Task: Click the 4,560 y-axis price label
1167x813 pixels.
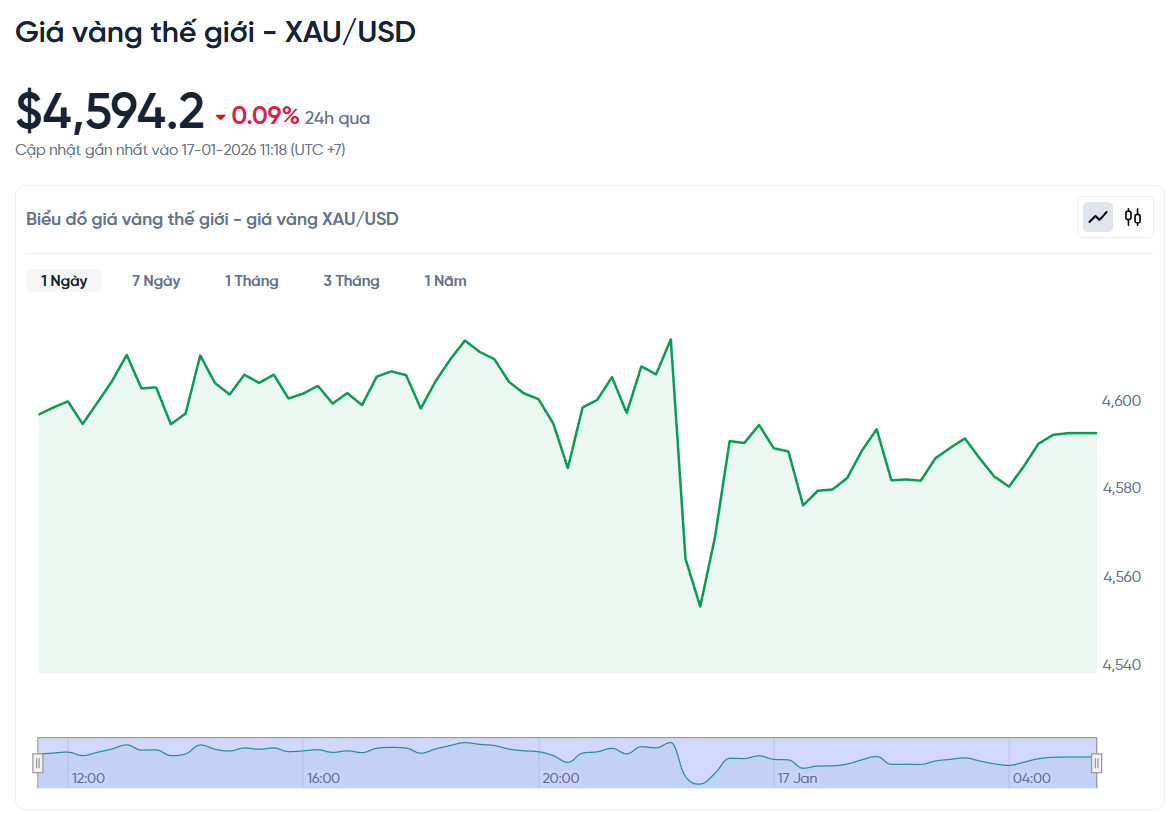Action: point(1121,577)
